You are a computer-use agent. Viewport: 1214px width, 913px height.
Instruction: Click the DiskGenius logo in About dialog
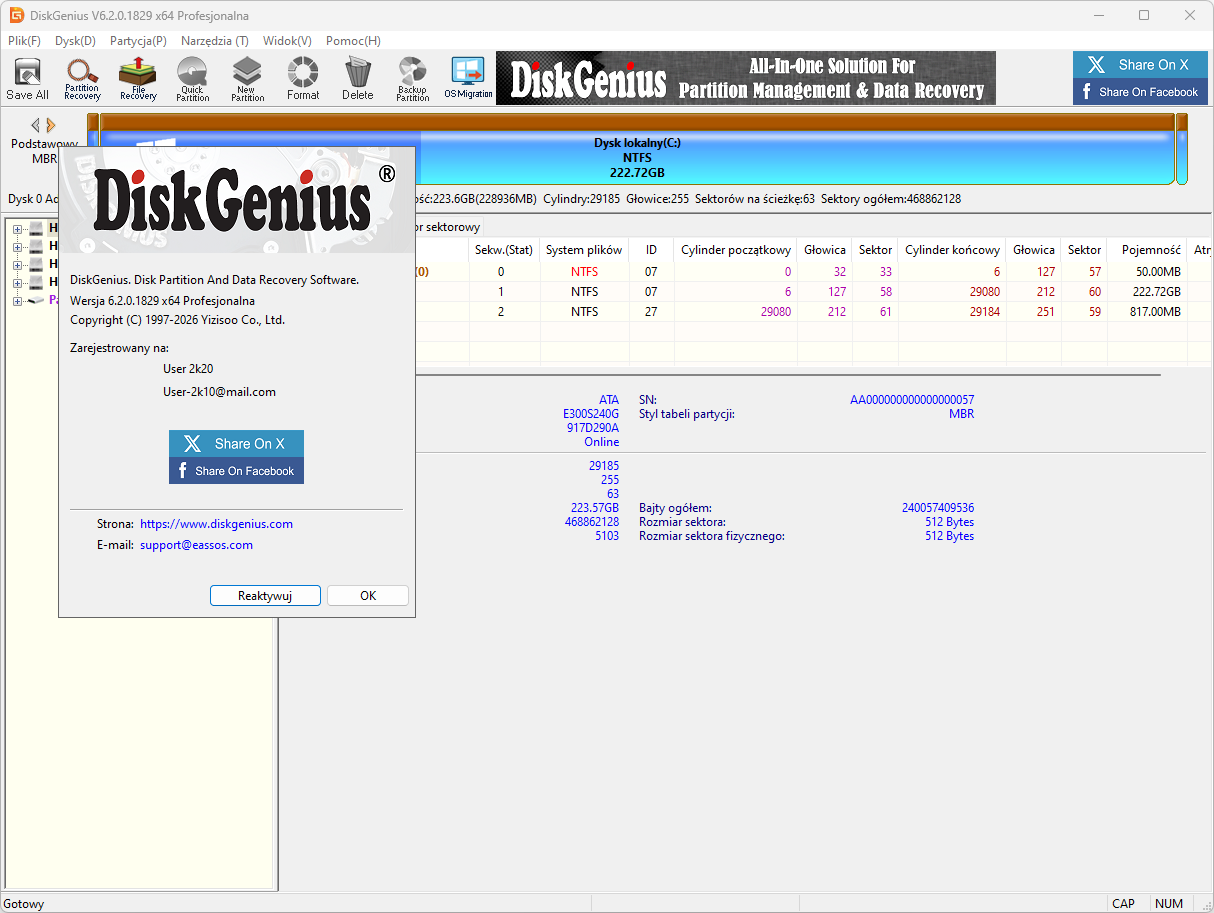(x=245, y=200)
